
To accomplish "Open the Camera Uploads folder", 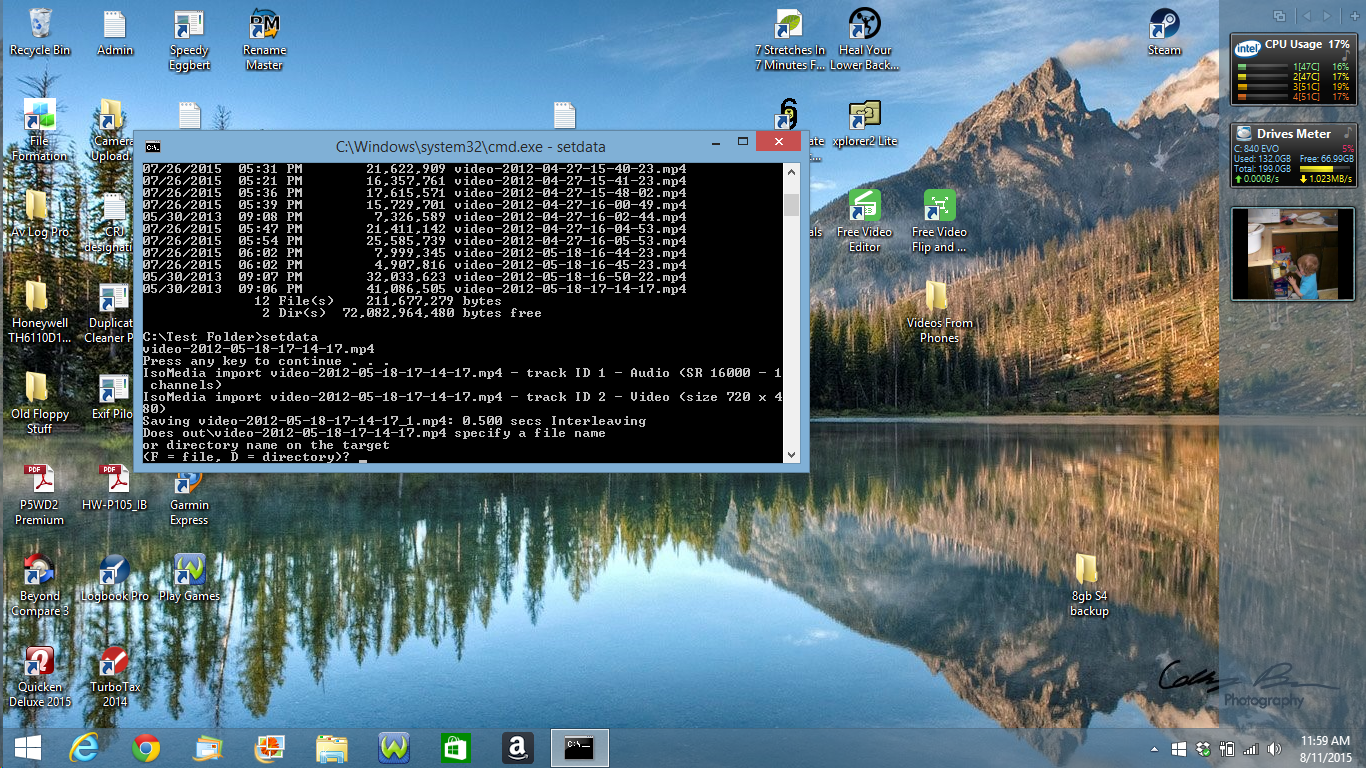I will tap(111, 130).
